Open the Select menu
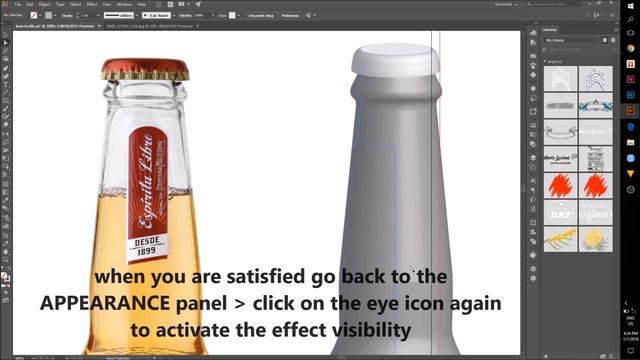 [76, 4]
